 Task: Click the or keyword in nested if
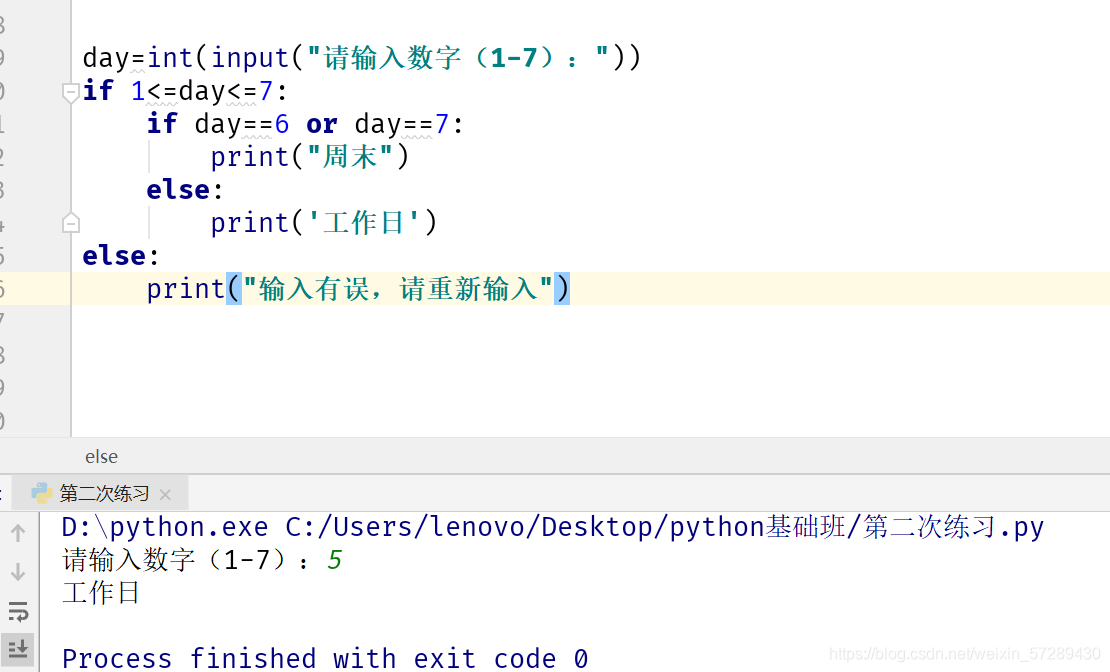321,125
